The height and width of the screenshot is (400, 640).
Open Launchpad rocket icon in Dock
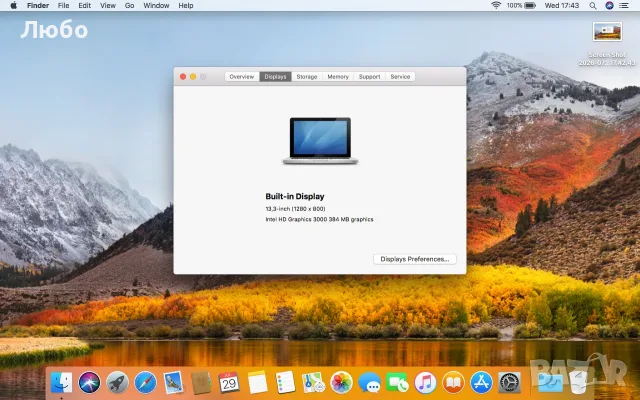click(x=118, y=383)
